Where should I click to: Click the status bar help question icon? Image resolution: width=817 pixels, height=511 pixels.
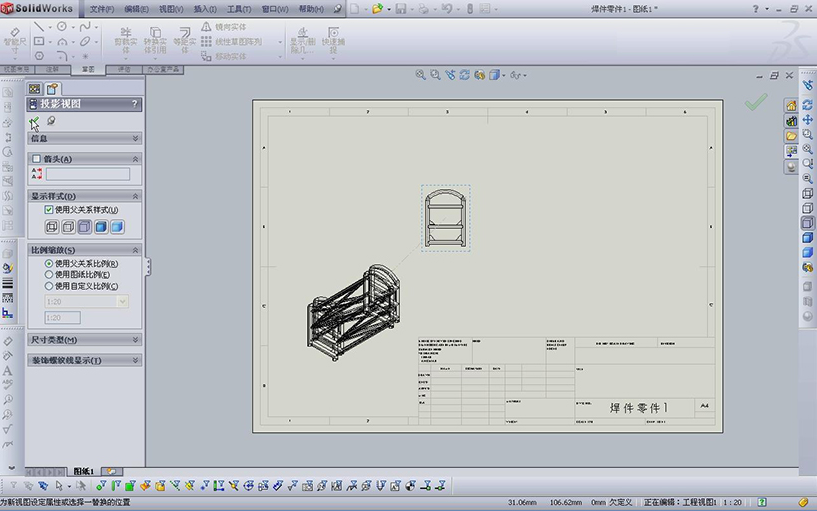(762, 502)
